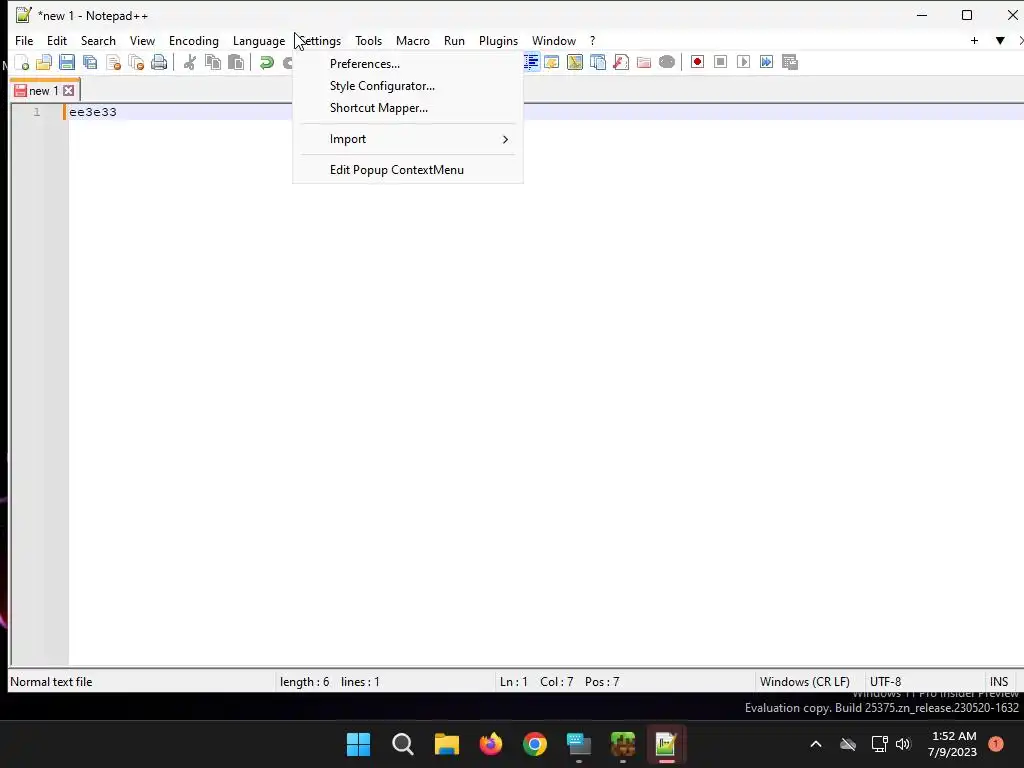This screenshot has width=1024, height=768.
Task: Launch Firefox from the taskbar
Action: 490,744
